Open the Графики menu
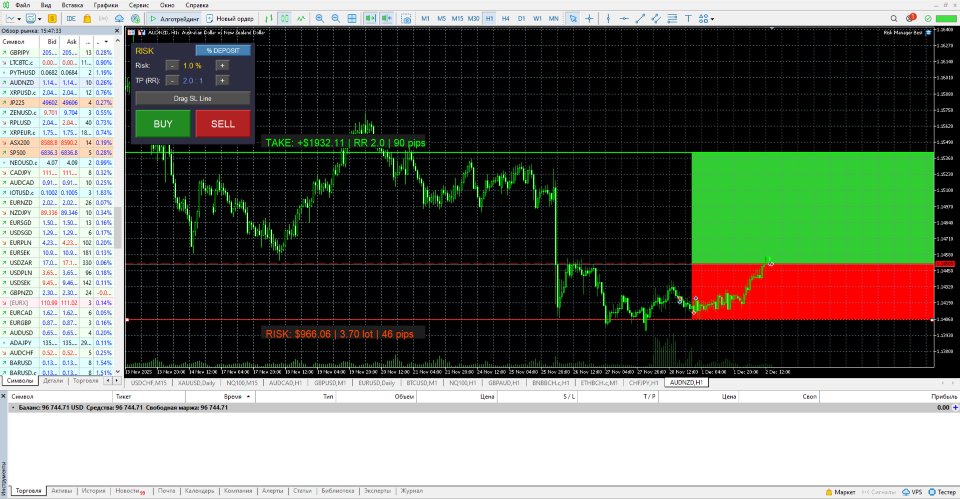The width and height of the screenshot is (960, 499). (x=106, y=5)
